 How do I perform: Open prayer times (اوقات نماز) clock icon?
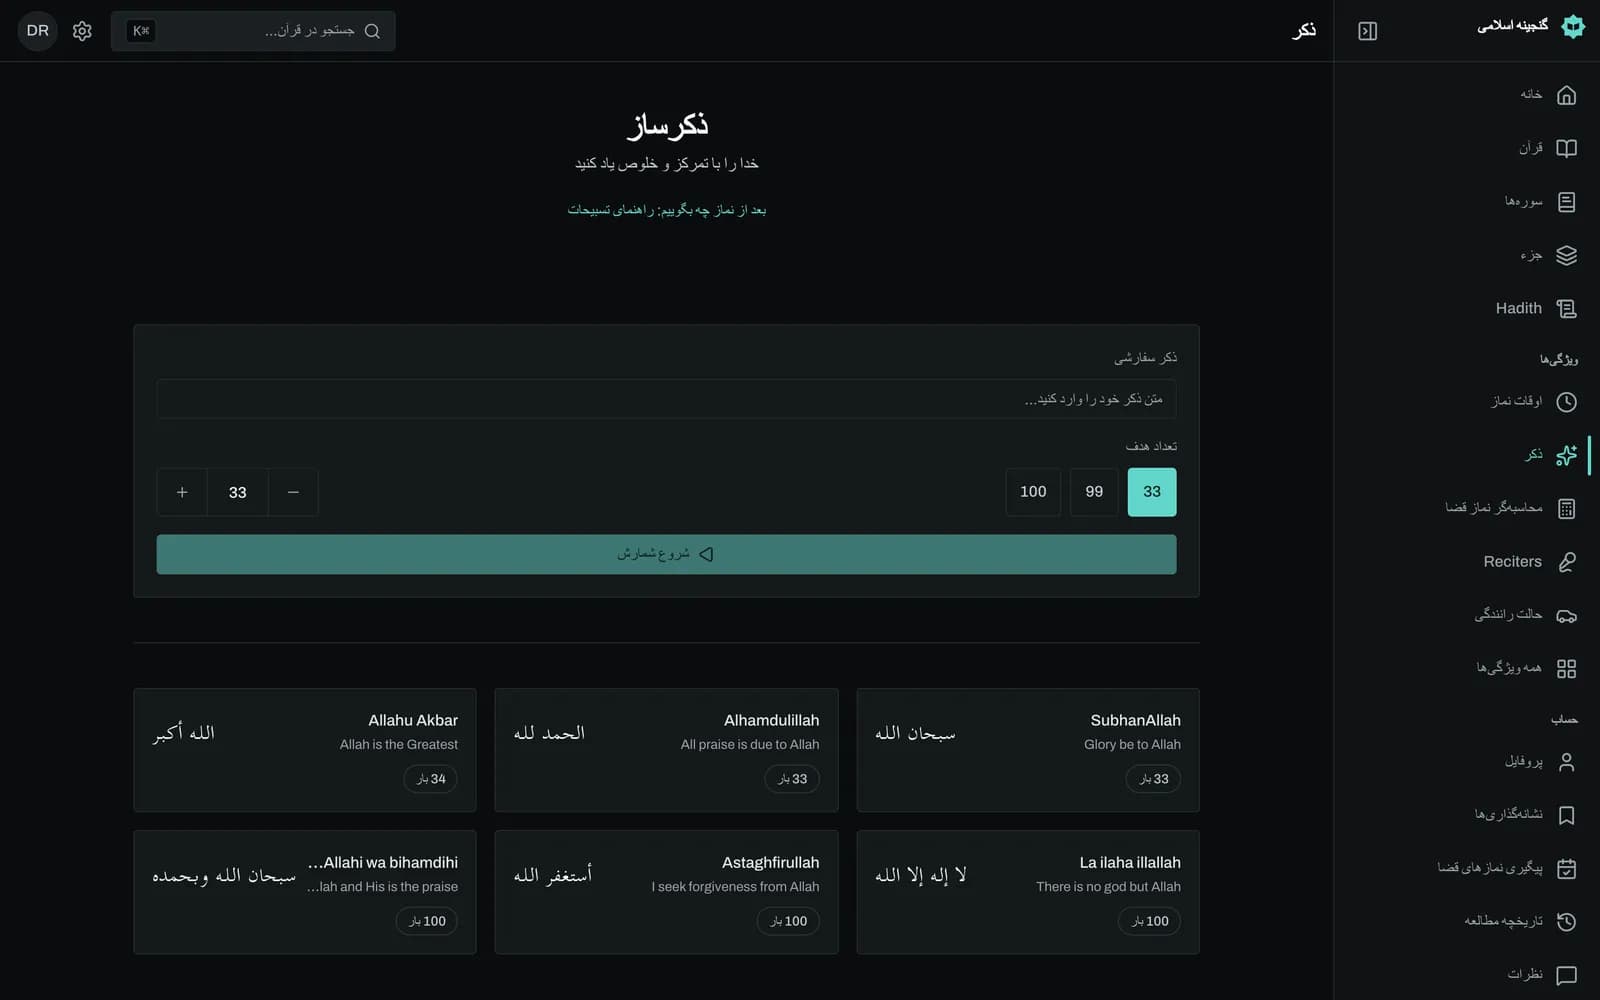1566,402
